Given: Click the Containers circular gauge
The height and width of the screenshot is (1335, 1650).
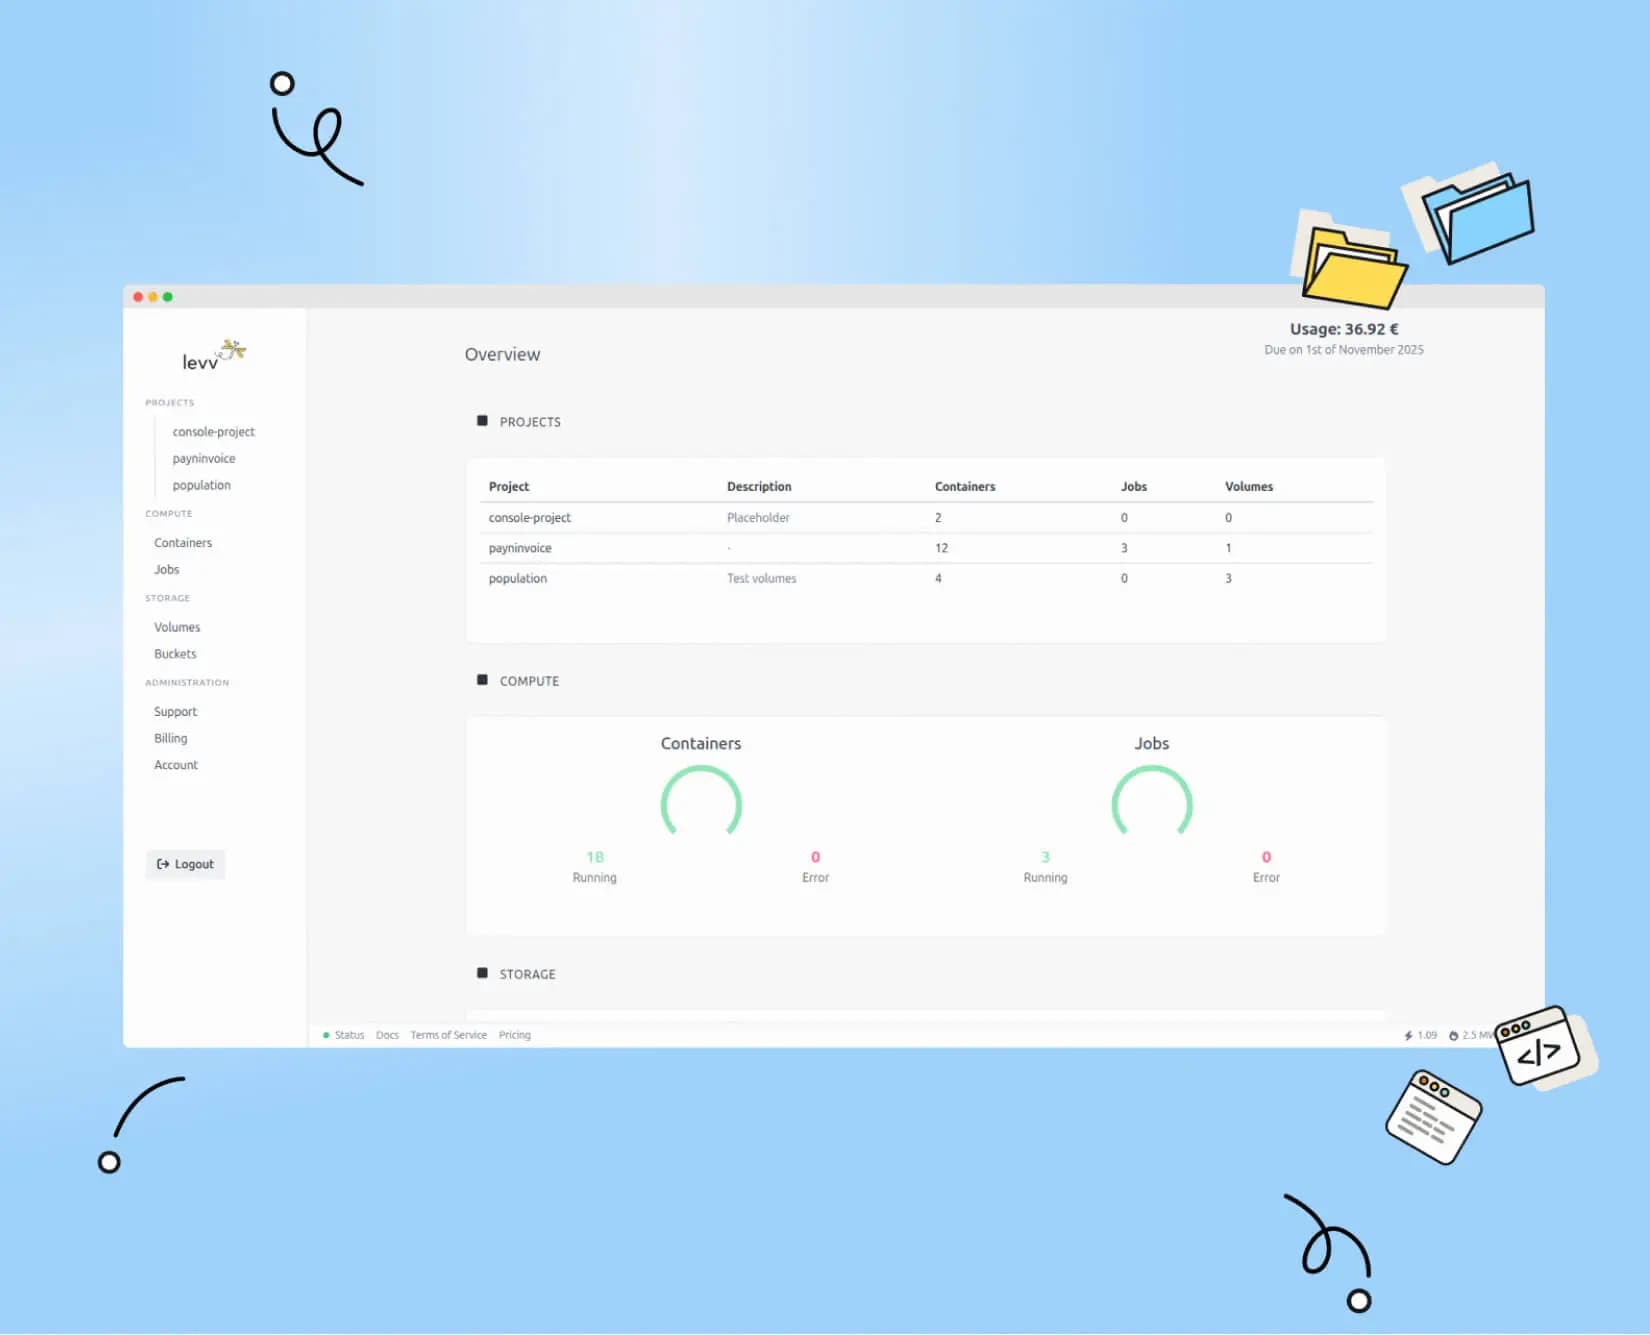Looking at the screenshot, I should pos(701,804).
